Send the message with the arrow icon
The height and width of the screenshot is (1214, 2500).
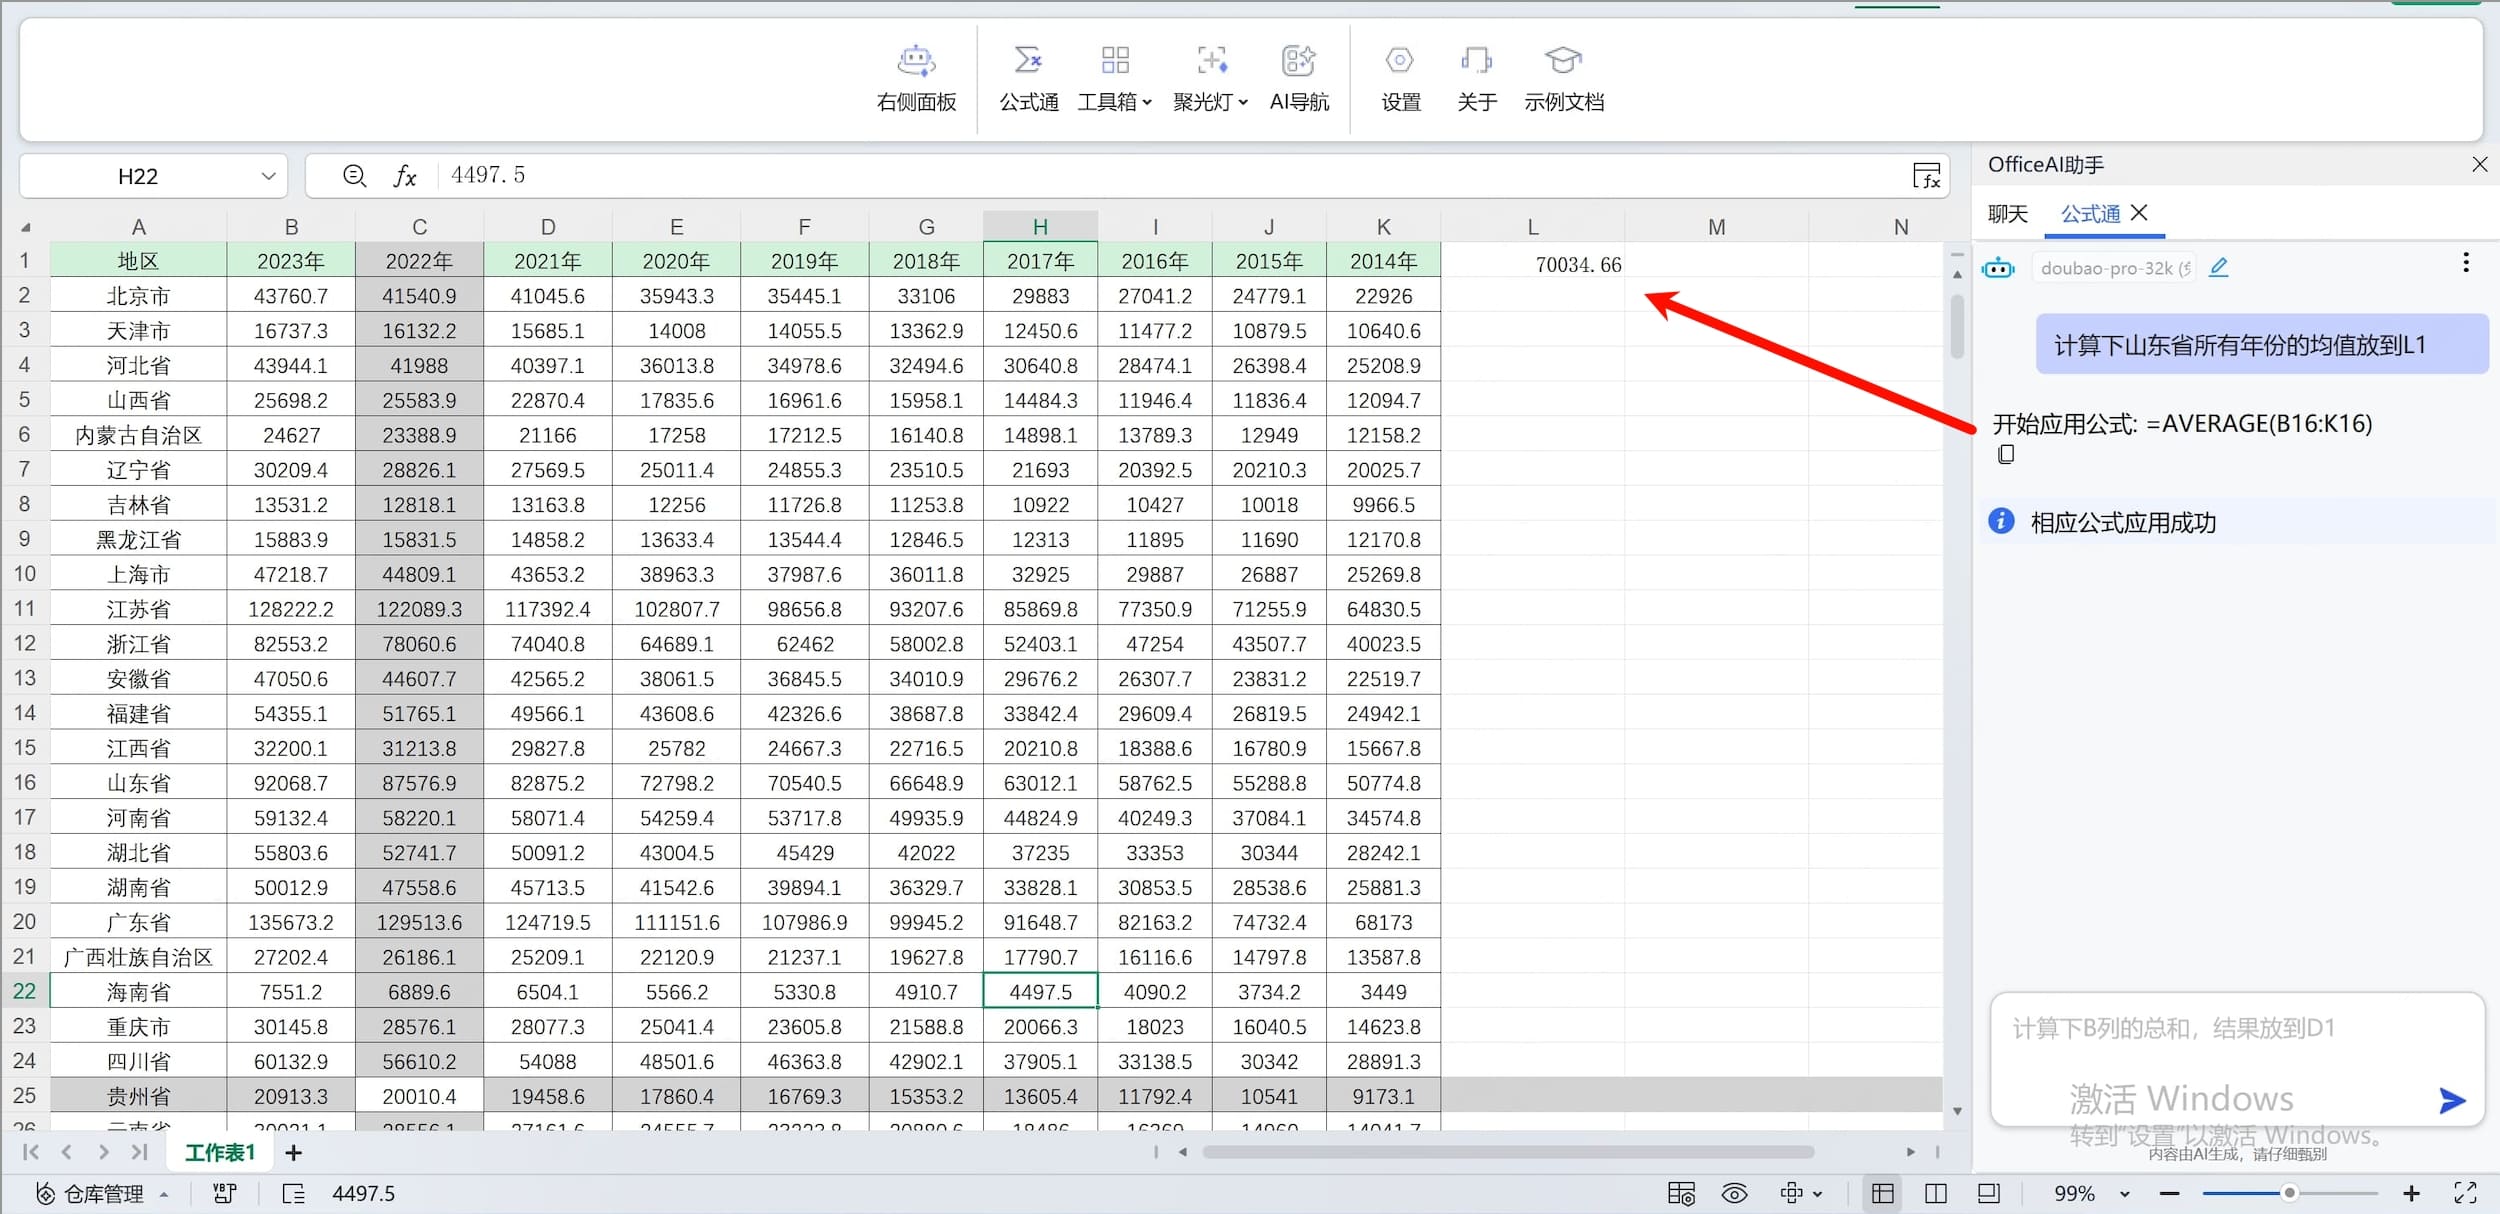[2451, 1101]
